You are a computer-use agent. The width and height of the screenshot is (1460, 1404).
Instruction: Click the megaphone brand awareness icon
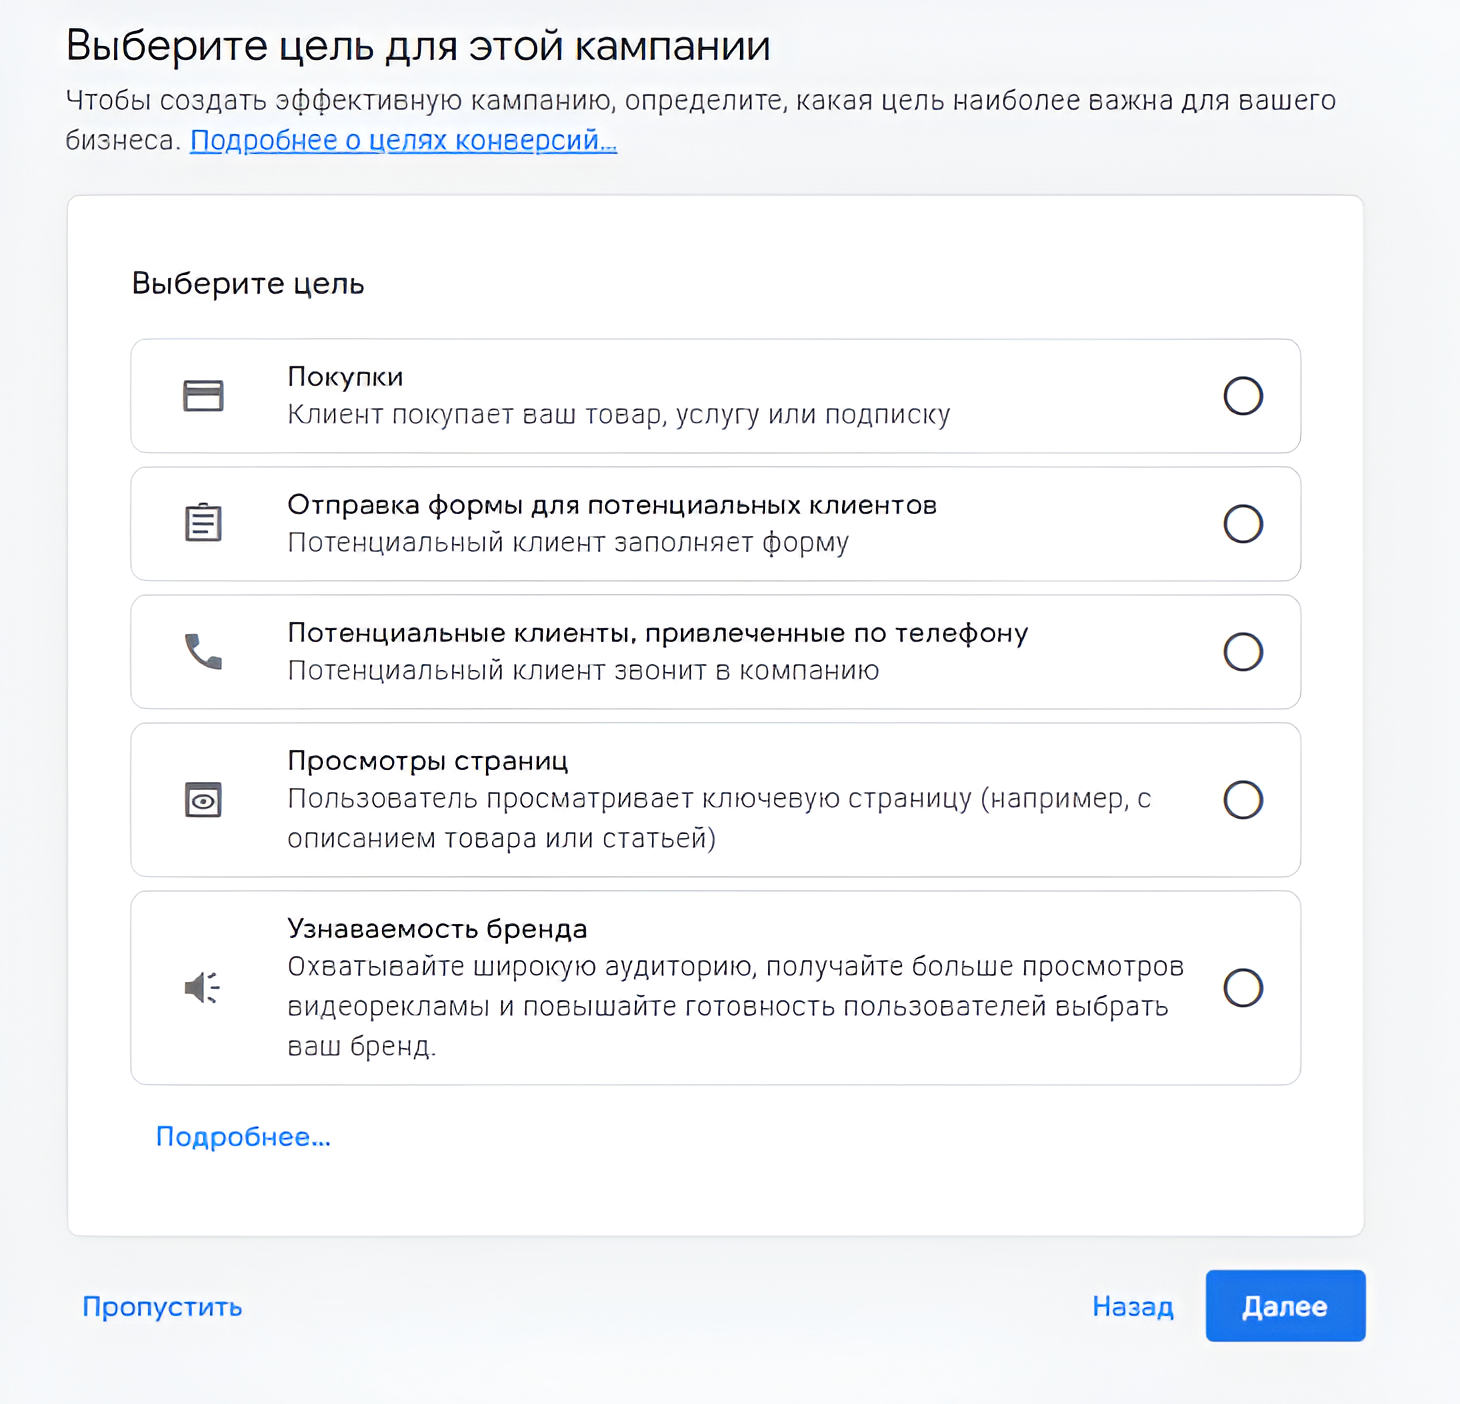click(x=203, y=987)
